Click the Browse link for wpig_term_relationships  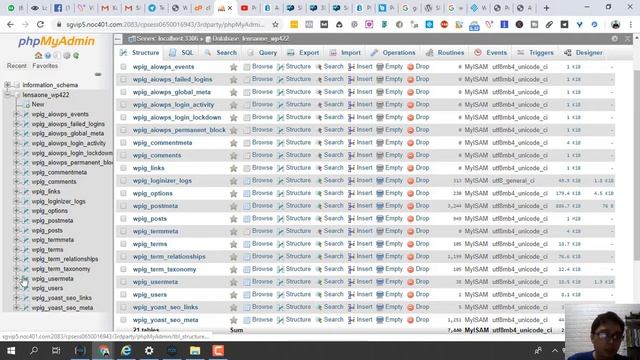[x=262, y=257]
